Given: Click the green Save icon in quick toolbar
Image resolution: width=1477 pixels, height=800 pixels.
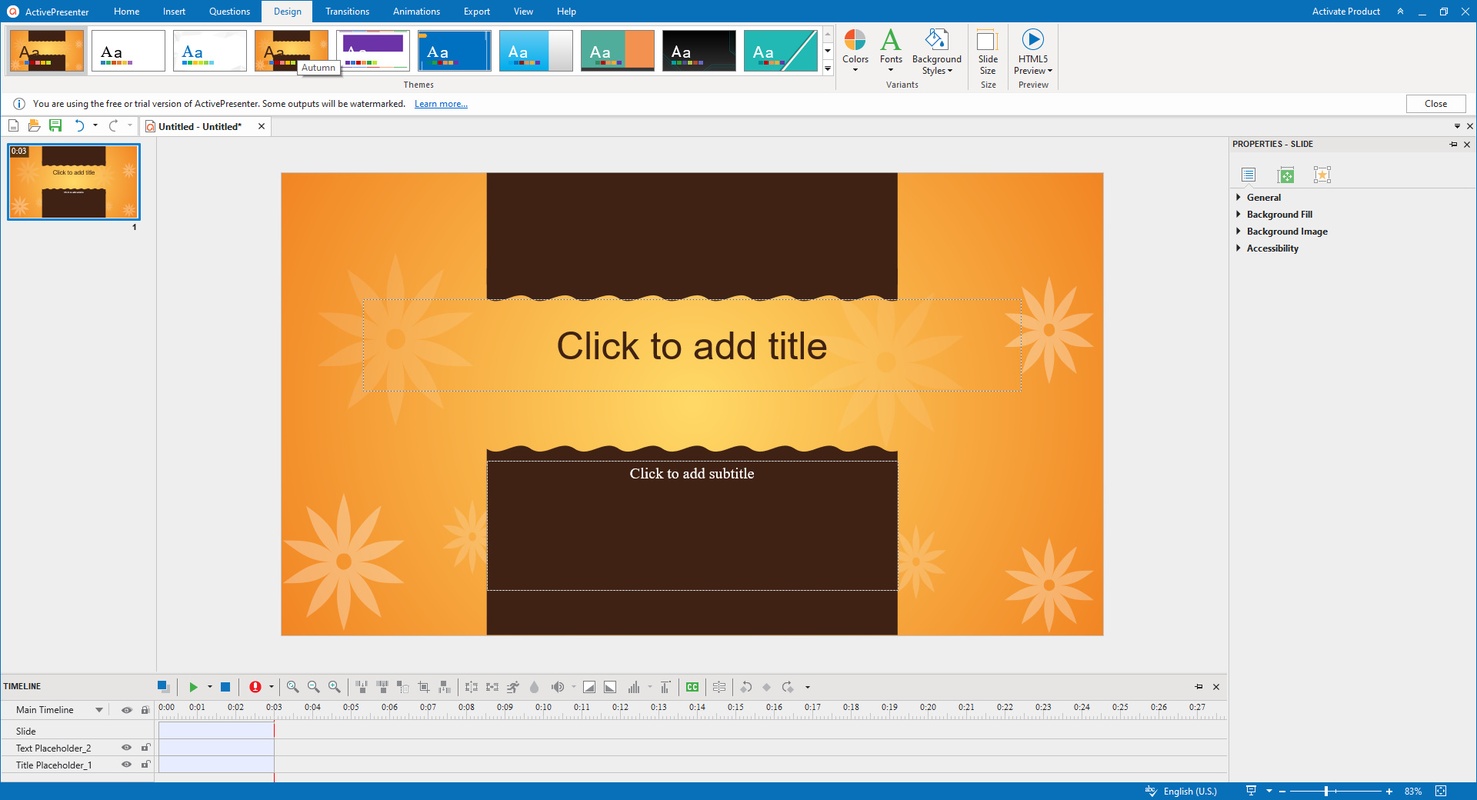Looking at the screenshot, I should coord(55,126).
